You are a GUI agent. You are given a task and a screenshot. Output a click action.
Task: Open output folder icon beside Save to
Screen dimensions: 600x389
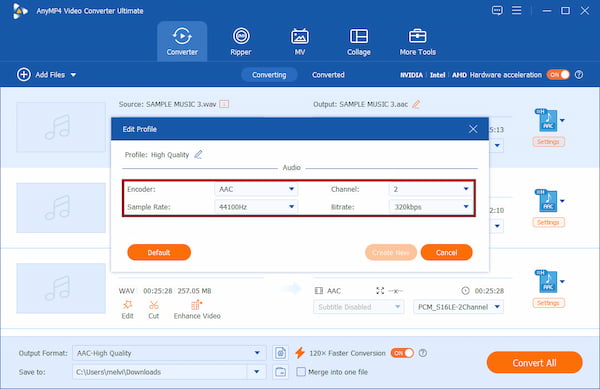pyautogui.click(x=280, y=372)
